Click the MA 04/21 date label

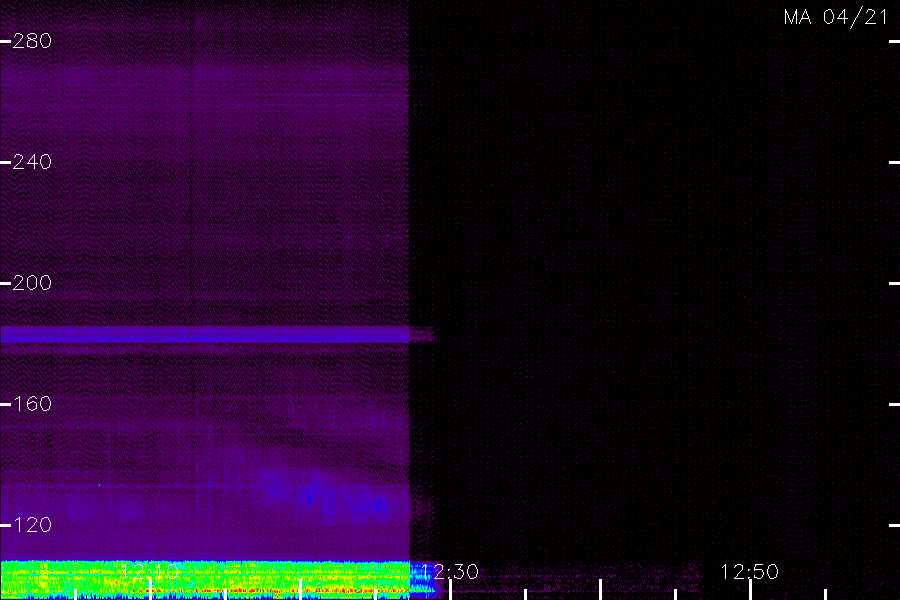836,17
